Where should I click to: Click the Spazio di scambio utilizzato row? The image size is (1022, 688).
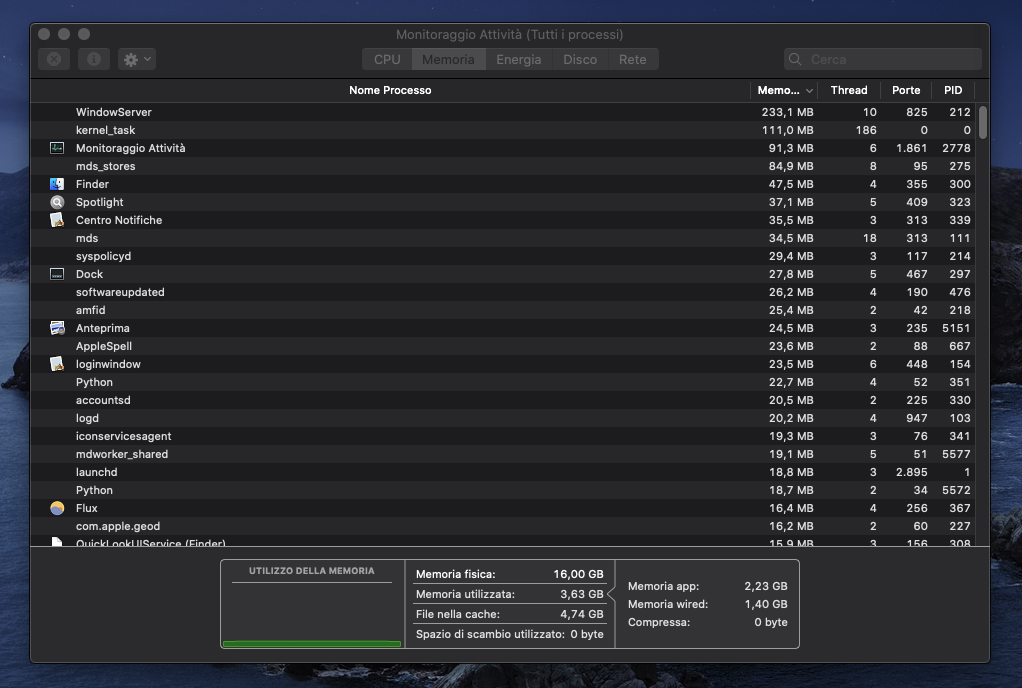[x=510, y=634]
